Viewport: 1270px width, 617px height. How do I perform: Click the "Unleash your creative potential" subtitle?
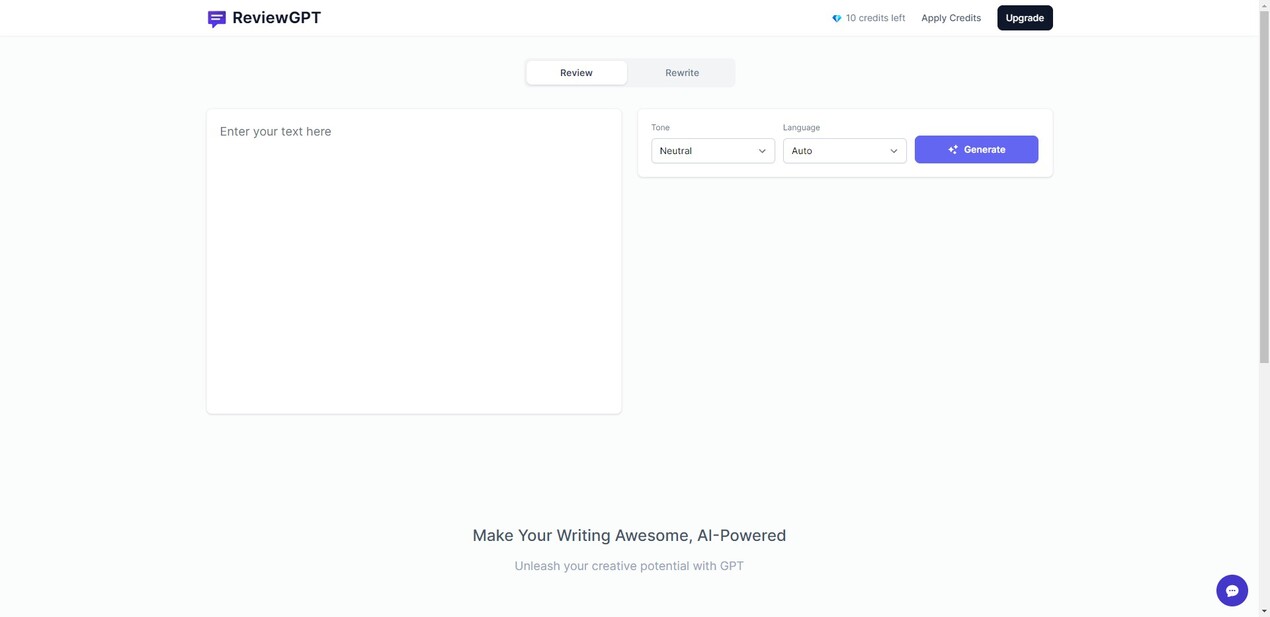[629, 566]
